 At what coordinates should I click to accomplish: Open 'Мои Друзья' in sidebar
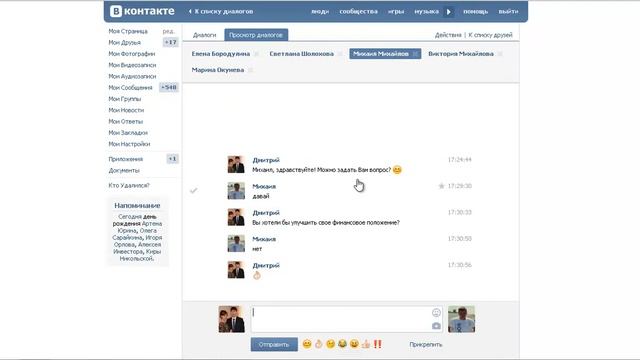(x=124, y=42)
